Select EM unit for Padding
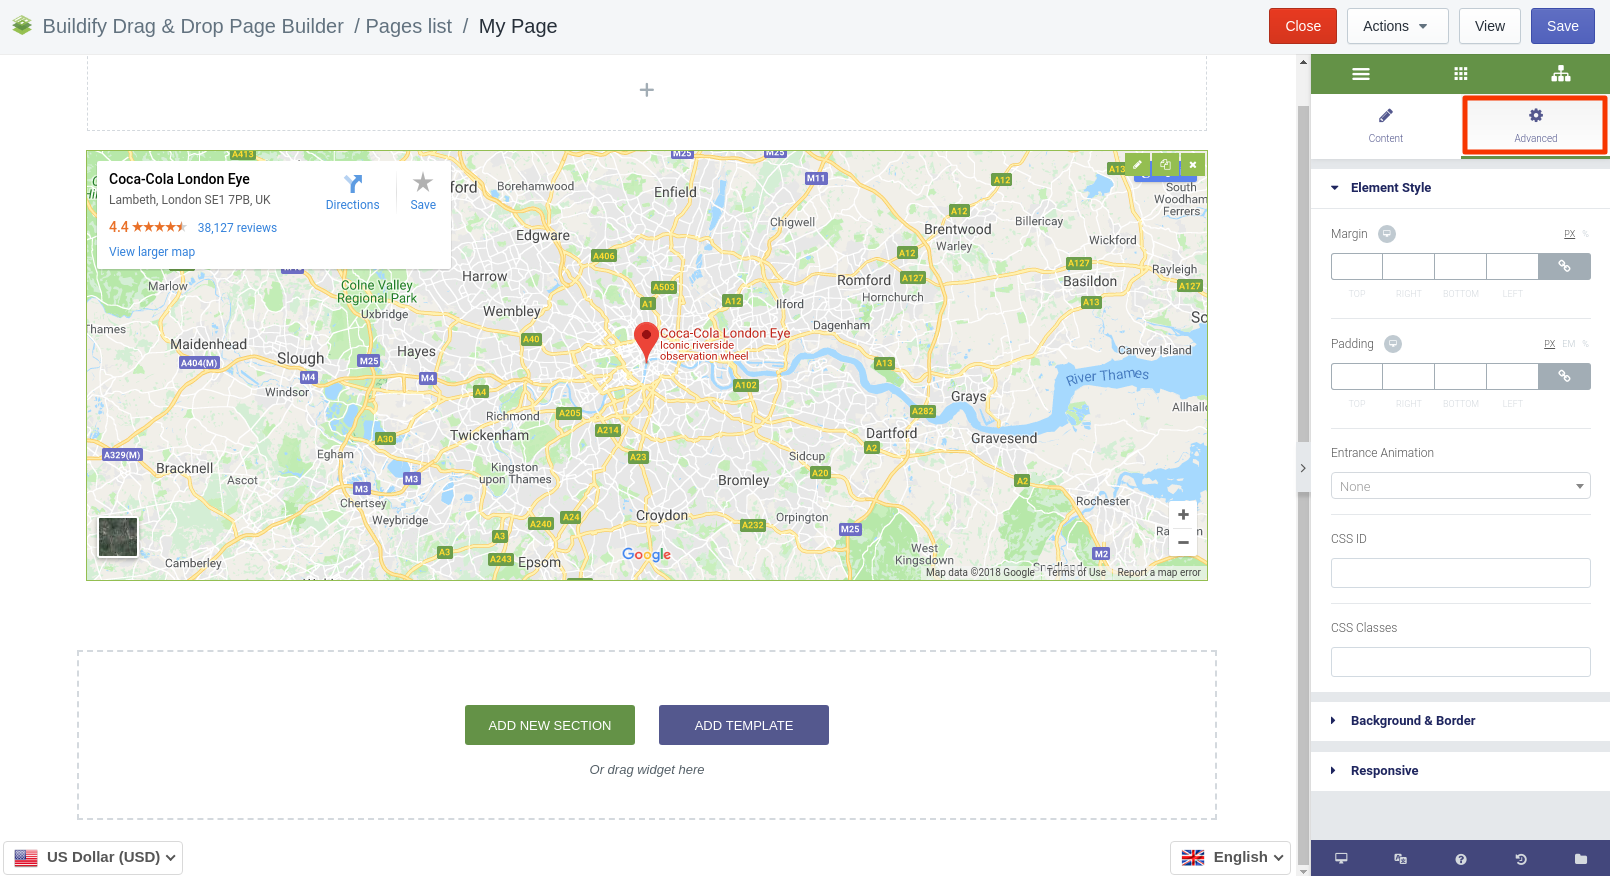The height and width of the screenshot is (876, 1610). pos(1568,344)
